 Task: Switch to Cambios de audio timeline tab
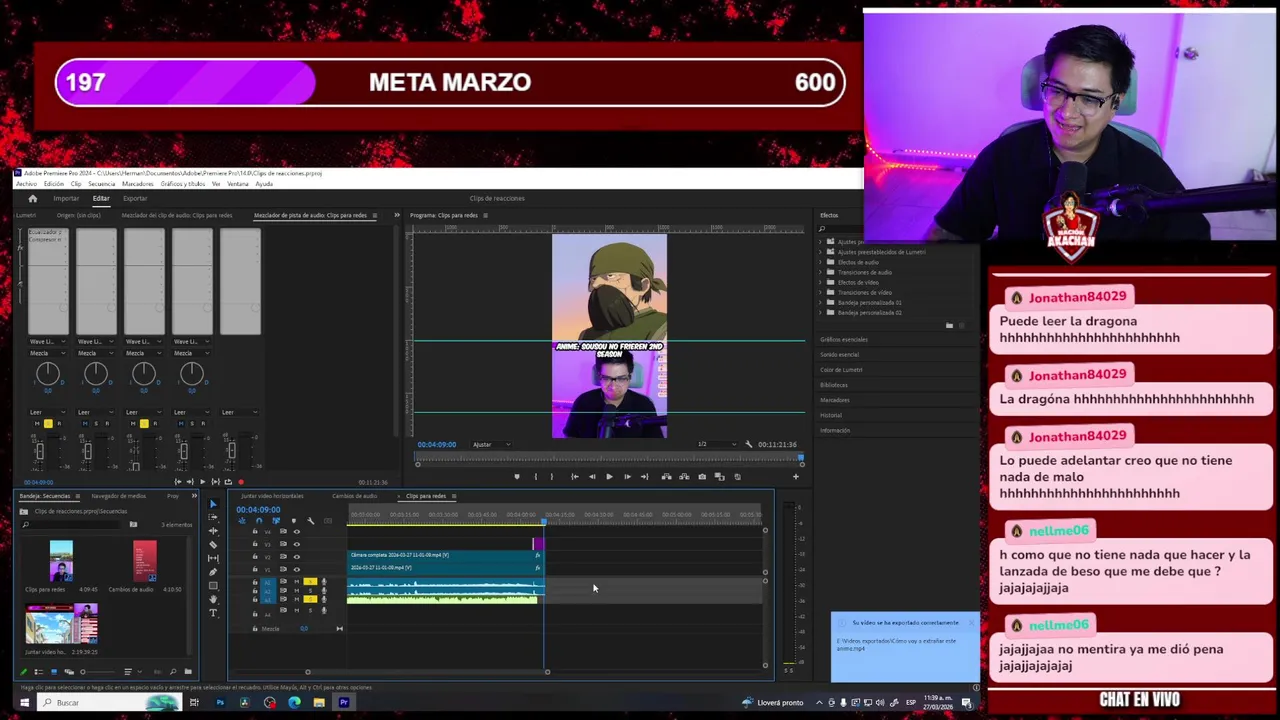pyautogui.click(x=355, y=496)
